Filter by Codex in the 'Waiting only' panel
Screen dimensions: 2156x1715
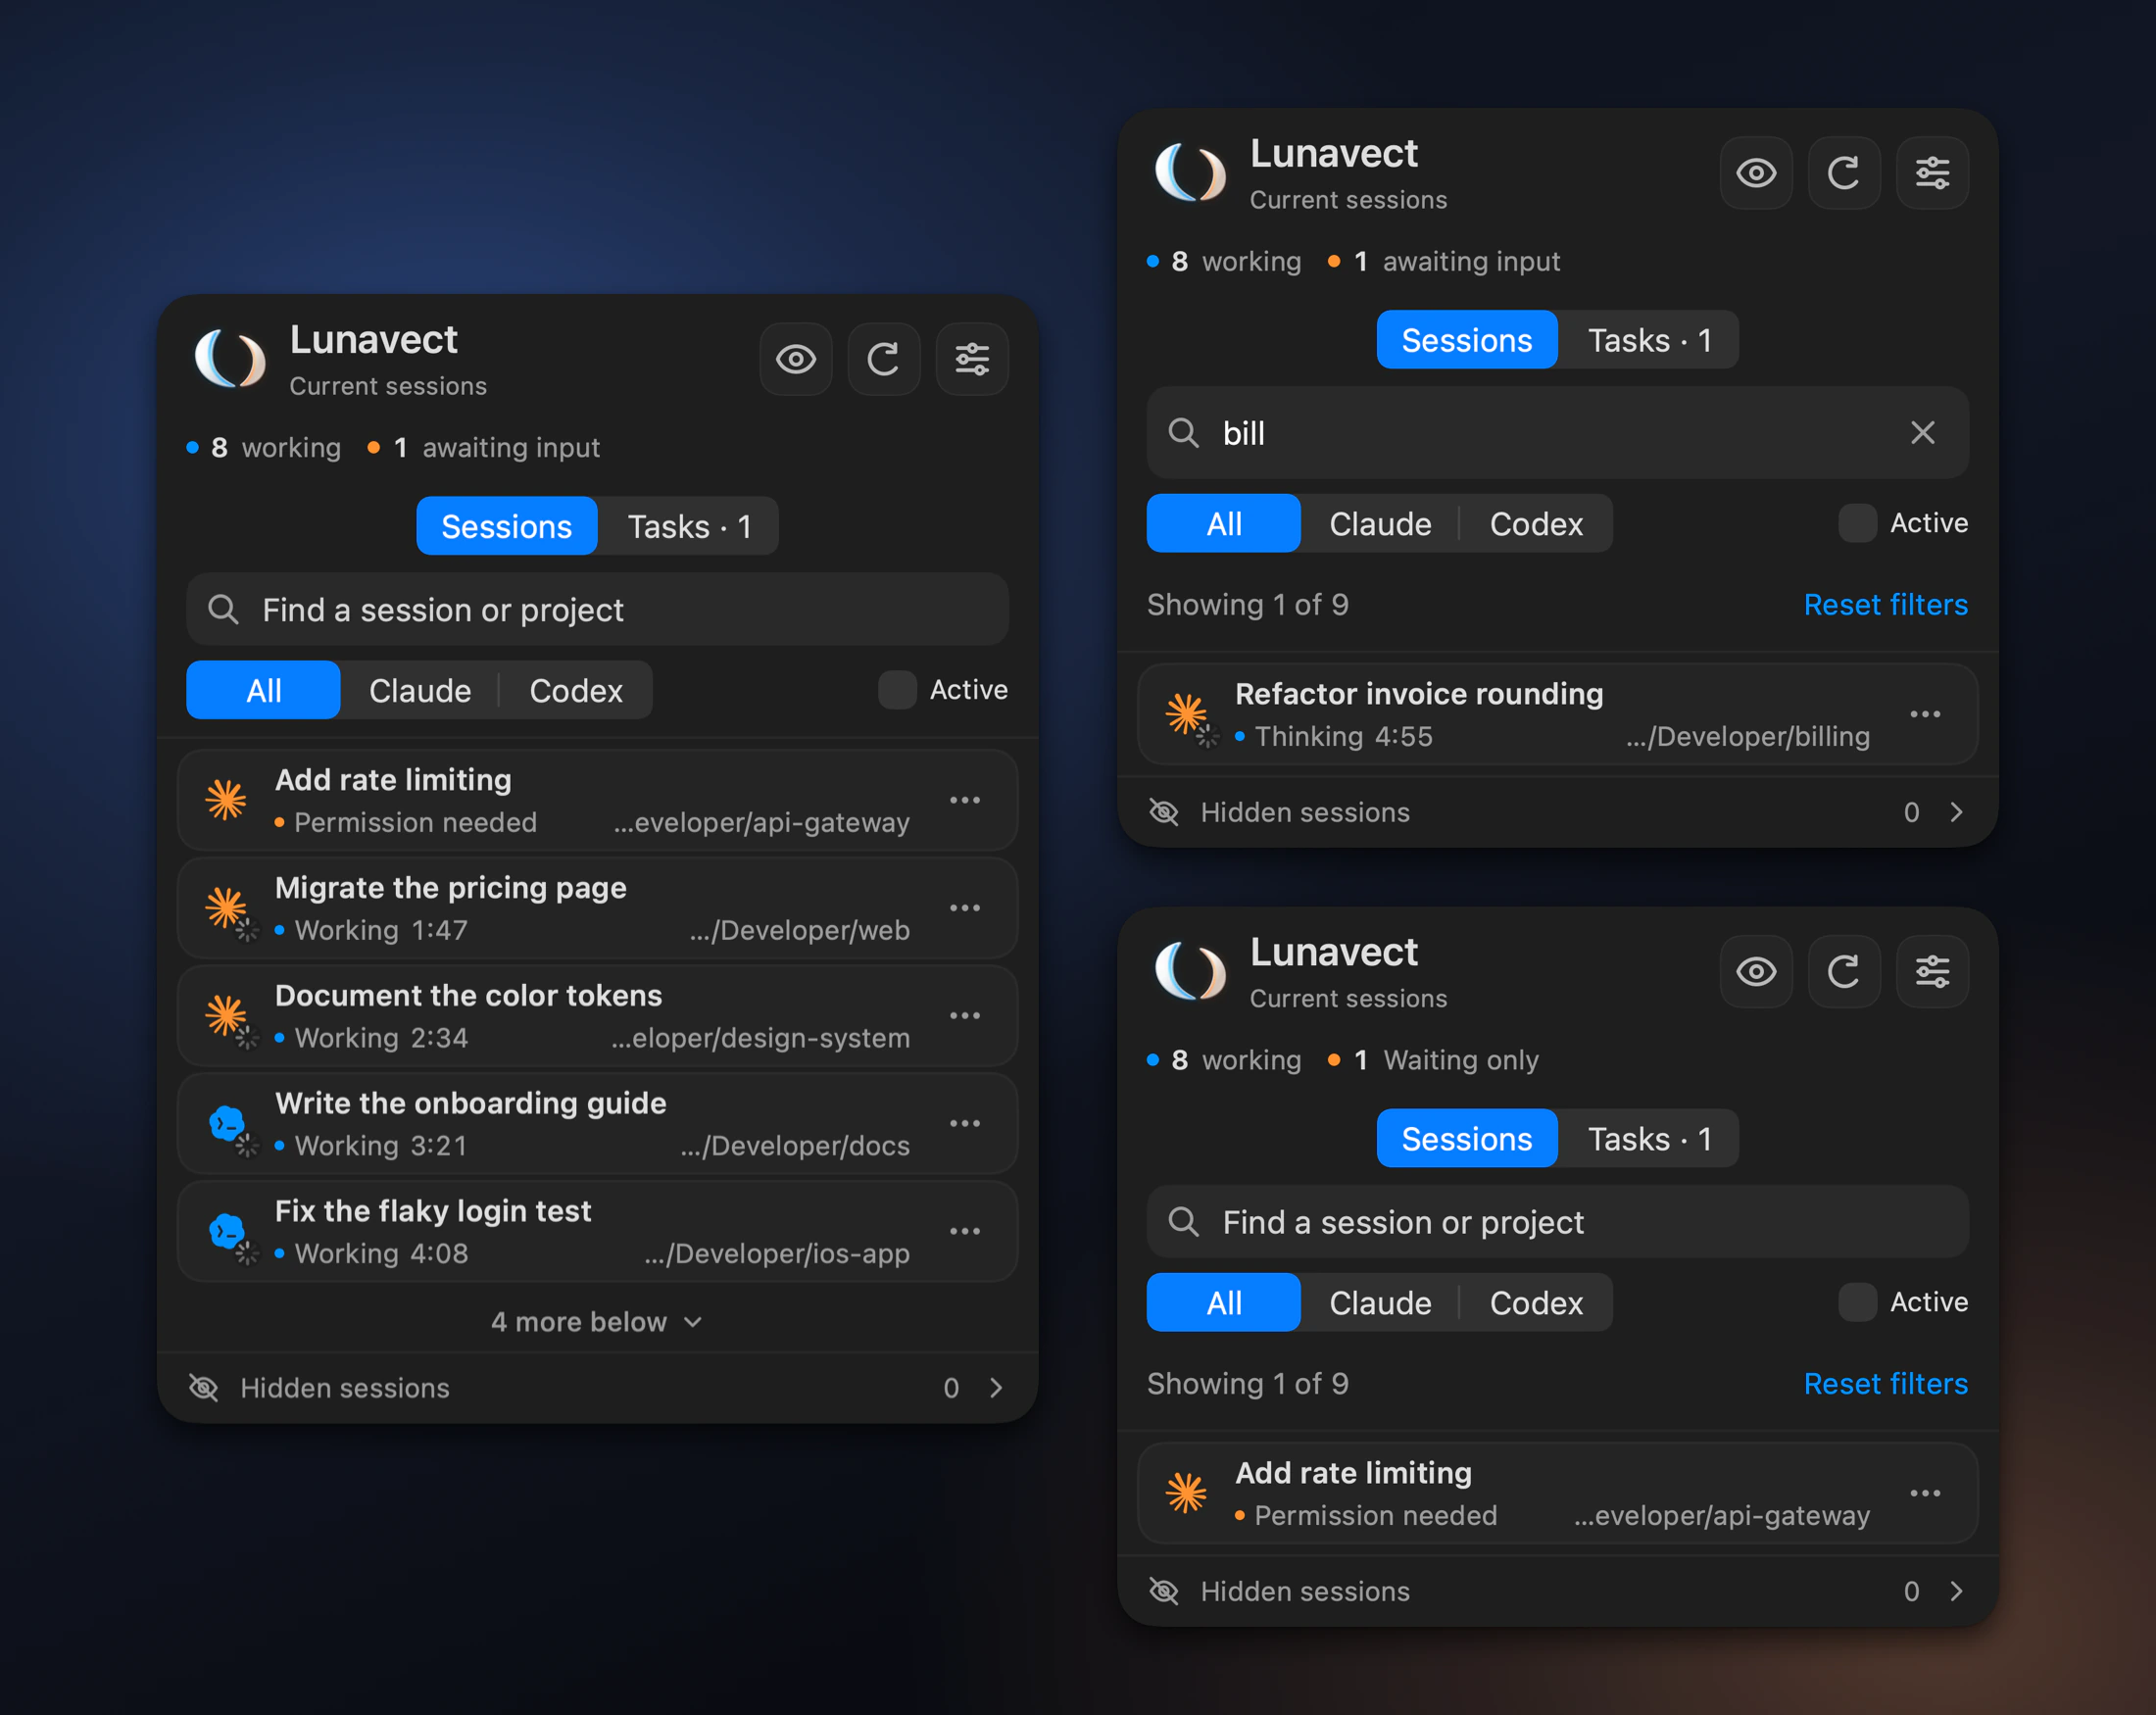point(1536,1302)
